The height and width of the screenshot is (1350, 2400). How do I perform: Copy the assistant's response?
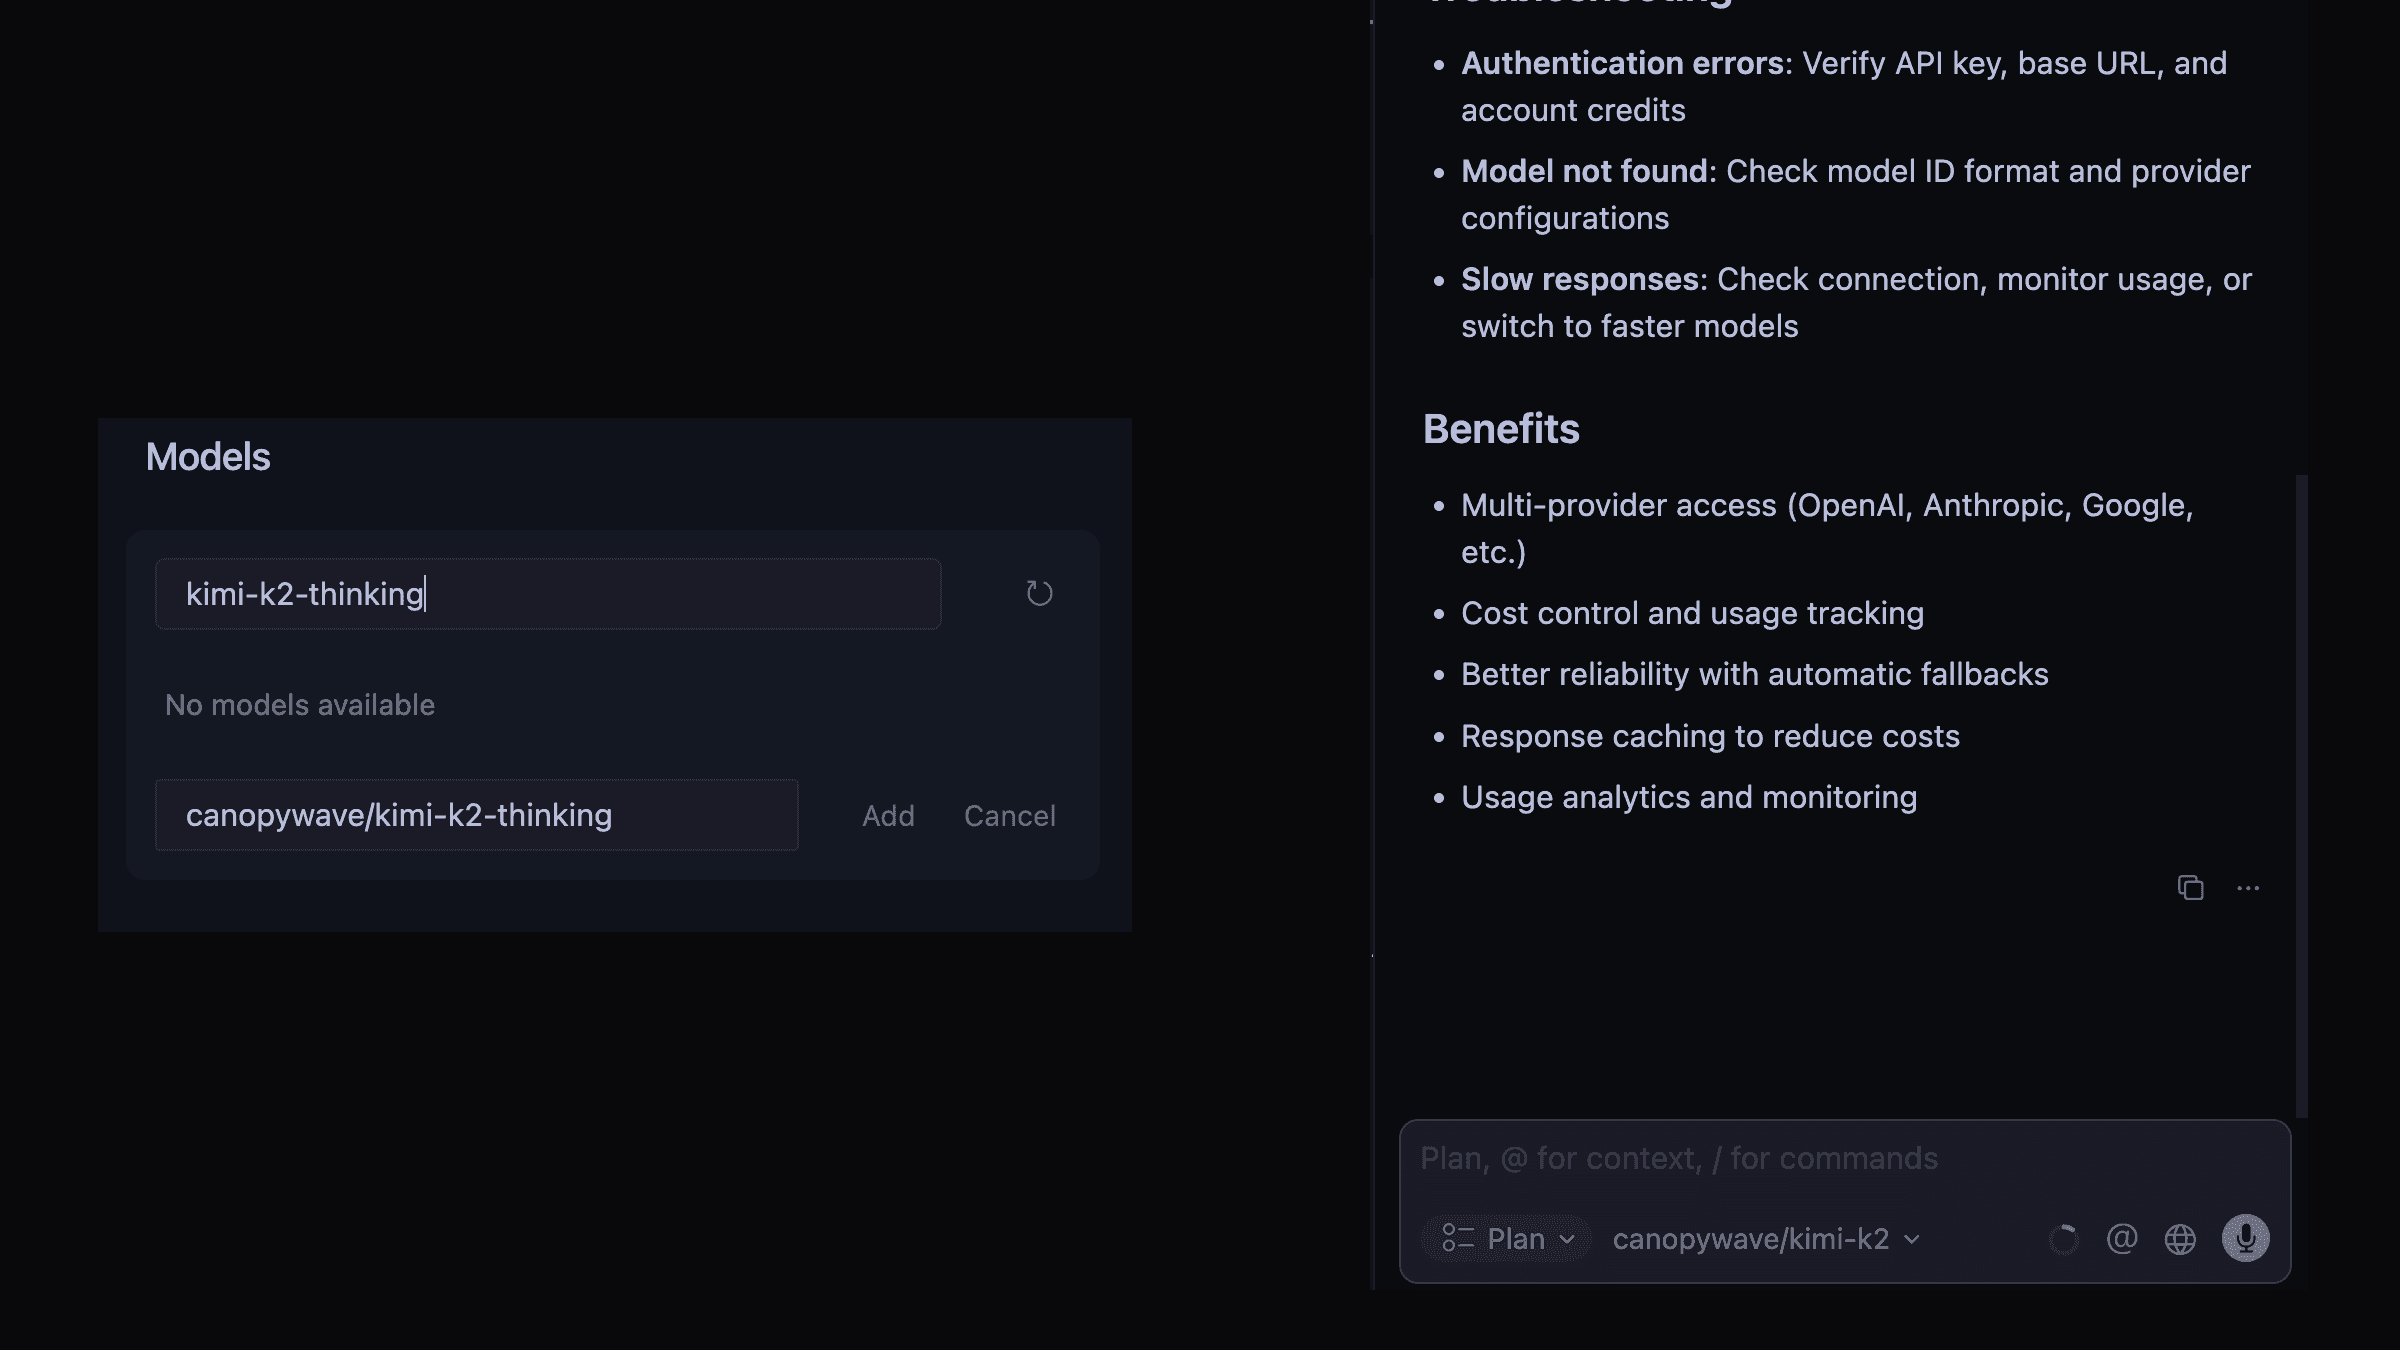2191,888
